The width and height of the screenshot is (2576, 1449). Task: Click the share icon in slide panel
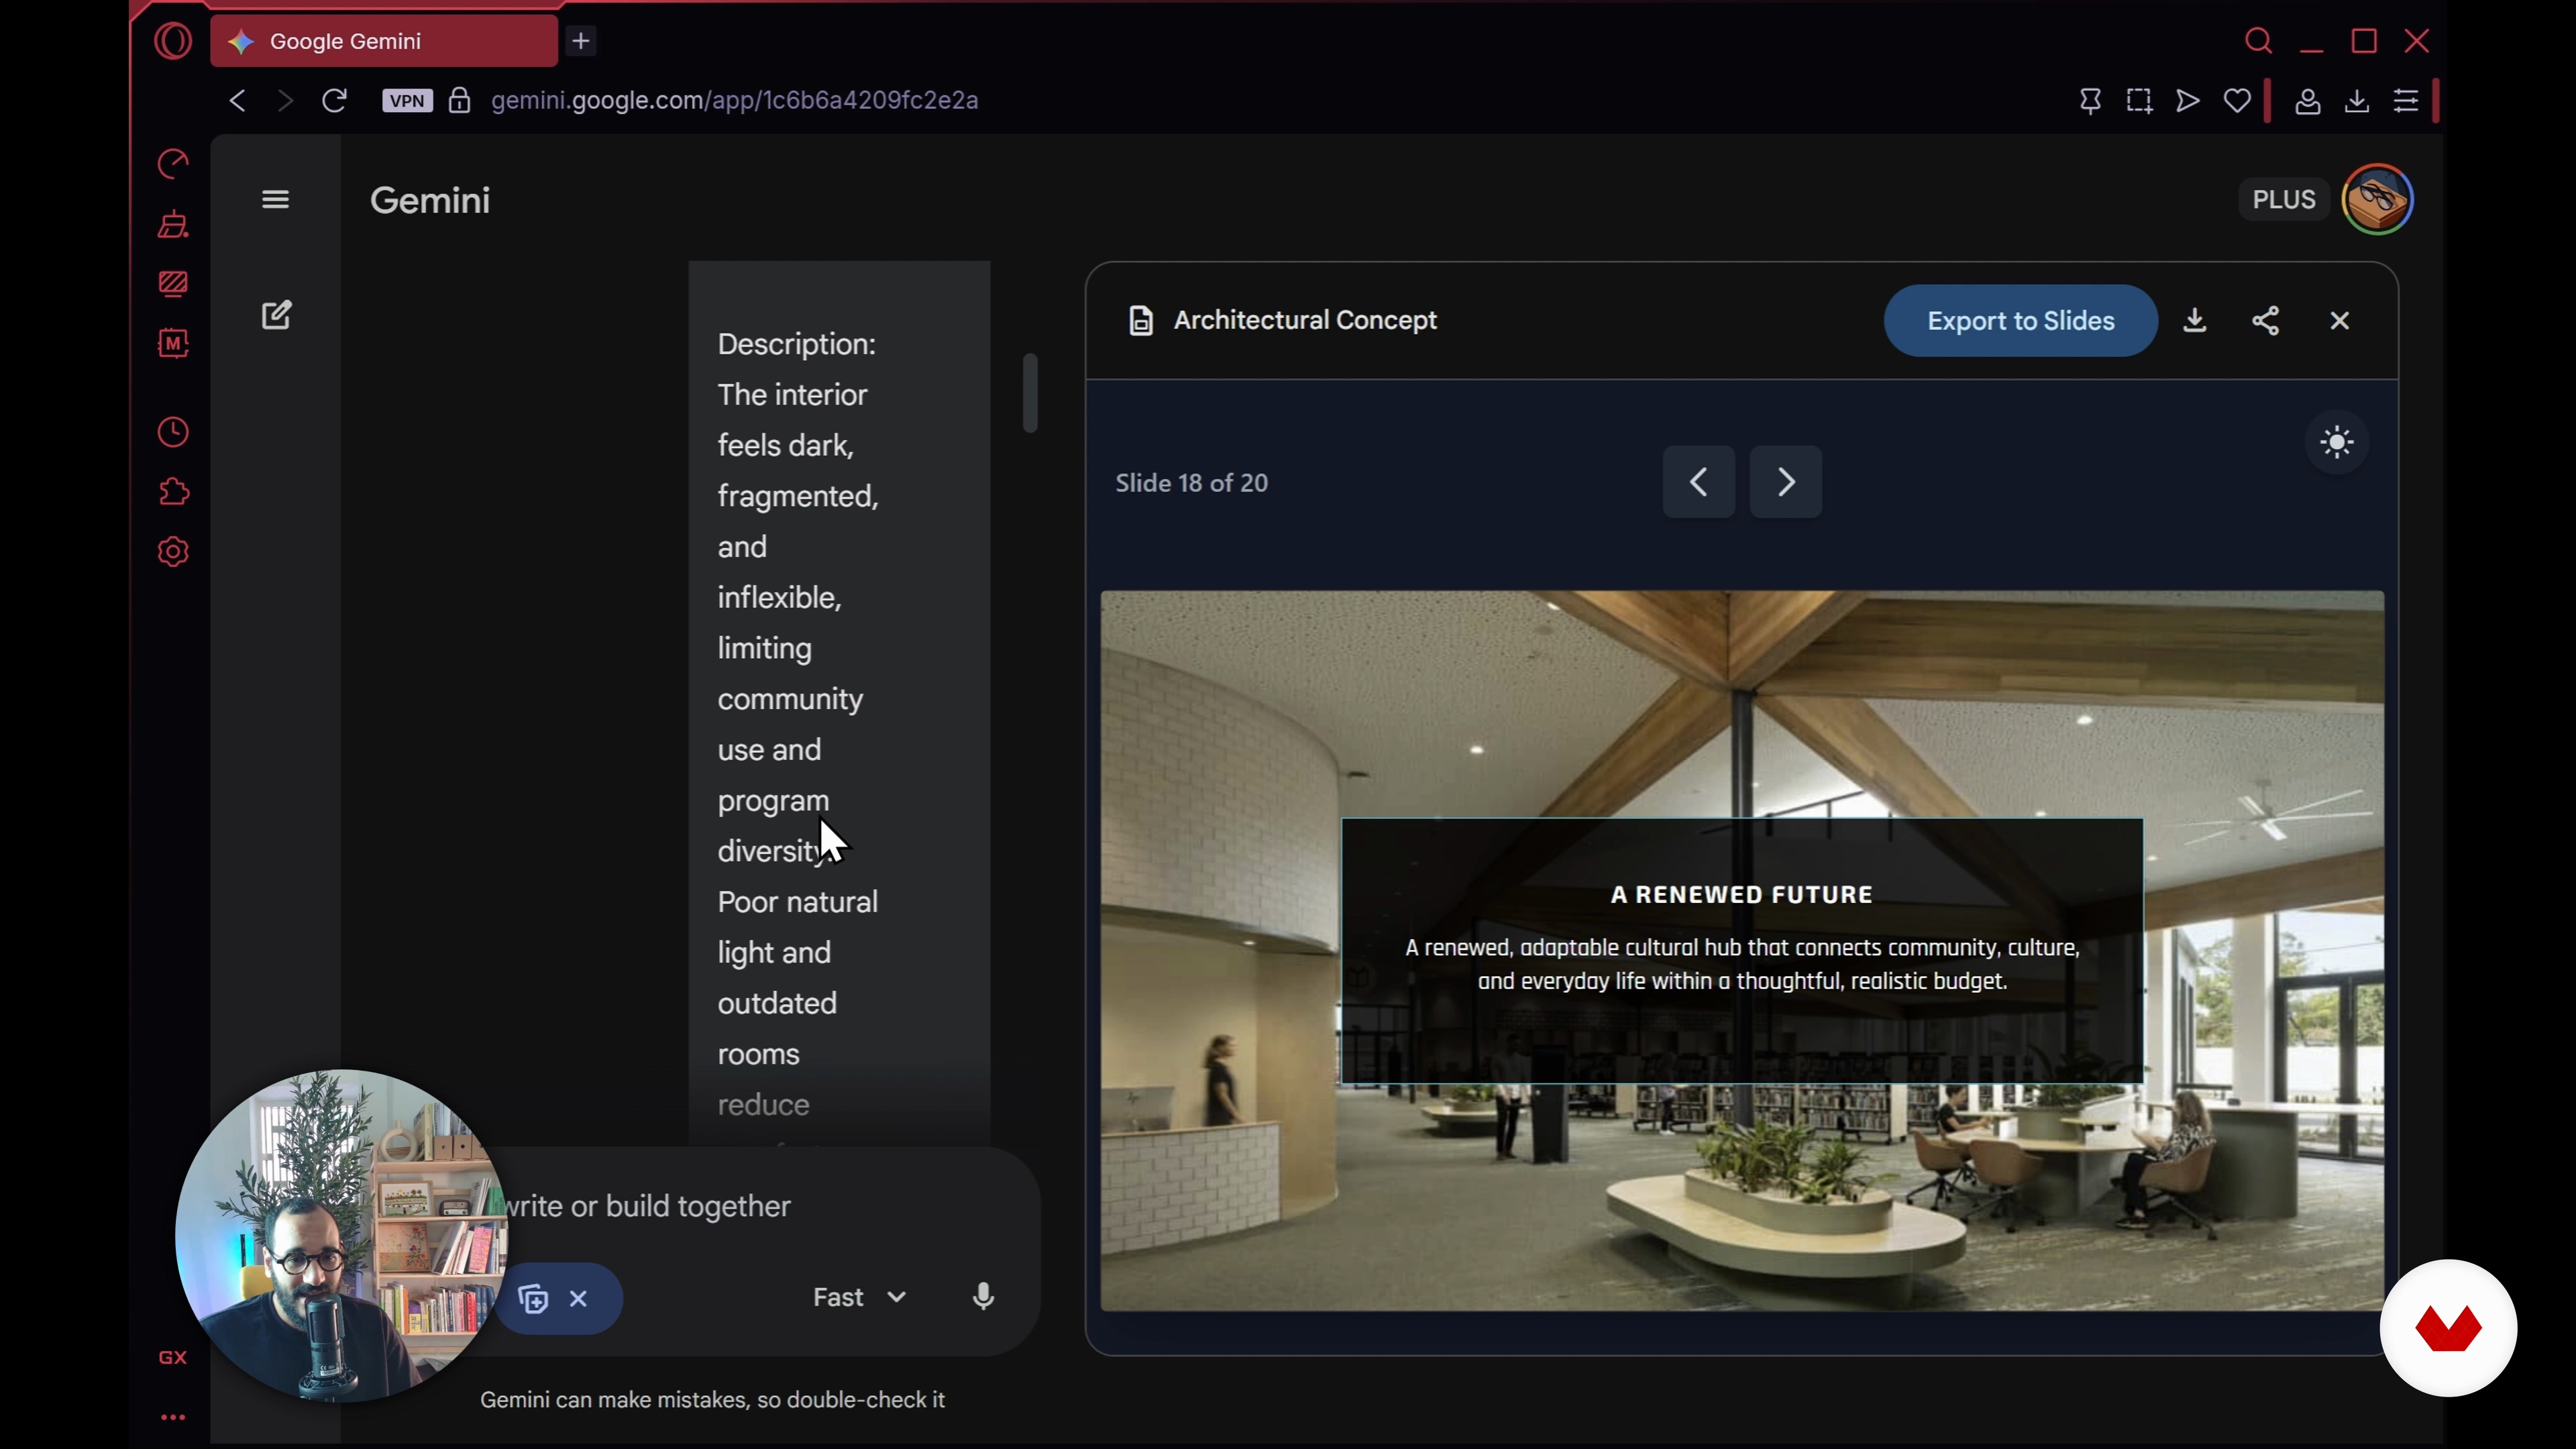tap(2265, 321)
